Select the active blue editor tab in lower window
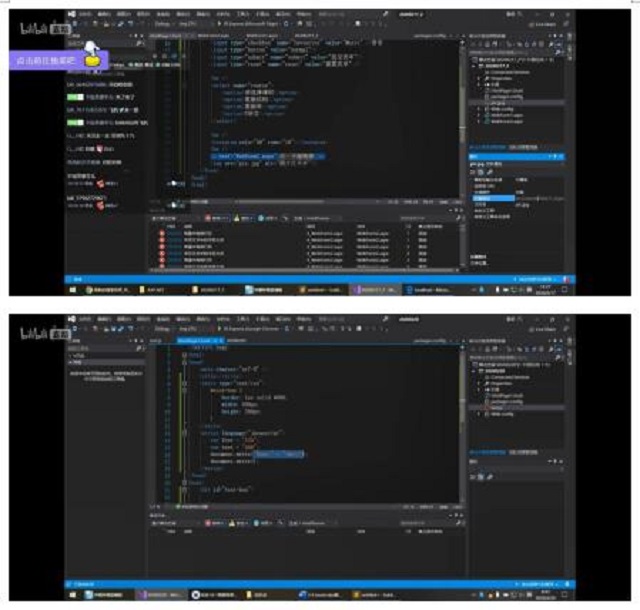 point(200,340)
